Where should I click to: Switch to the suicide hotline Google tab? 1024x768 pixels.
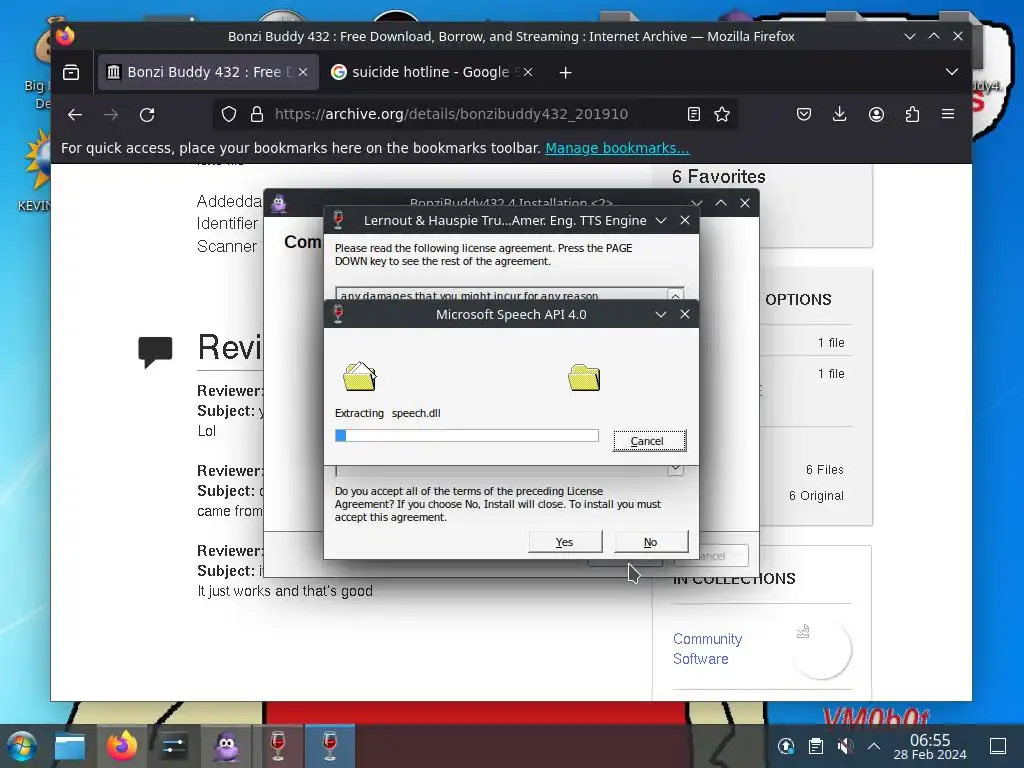pyautogui.click(x=431, y=72)
